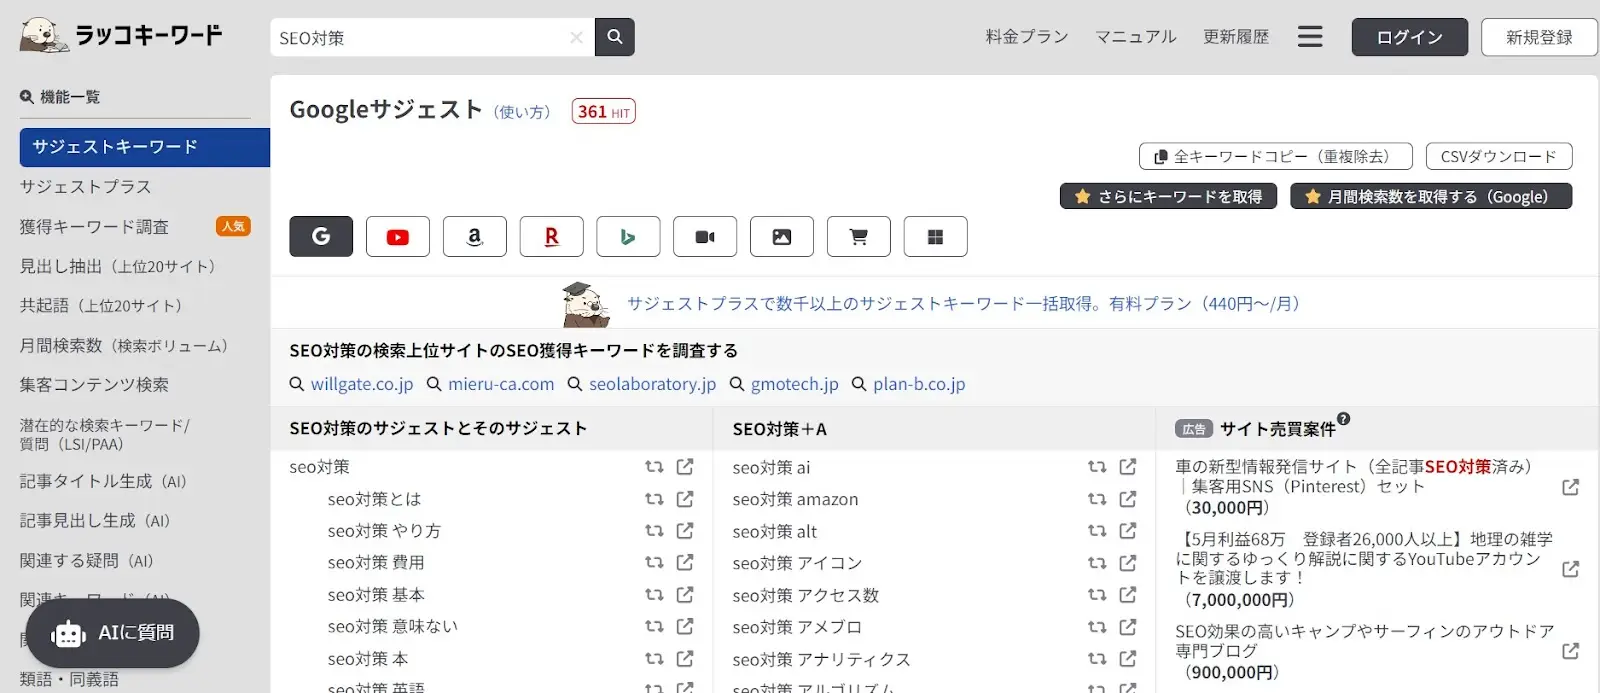Clear the SEO対策 search field
Viewport: 1600px width, 693px height.
576,38
